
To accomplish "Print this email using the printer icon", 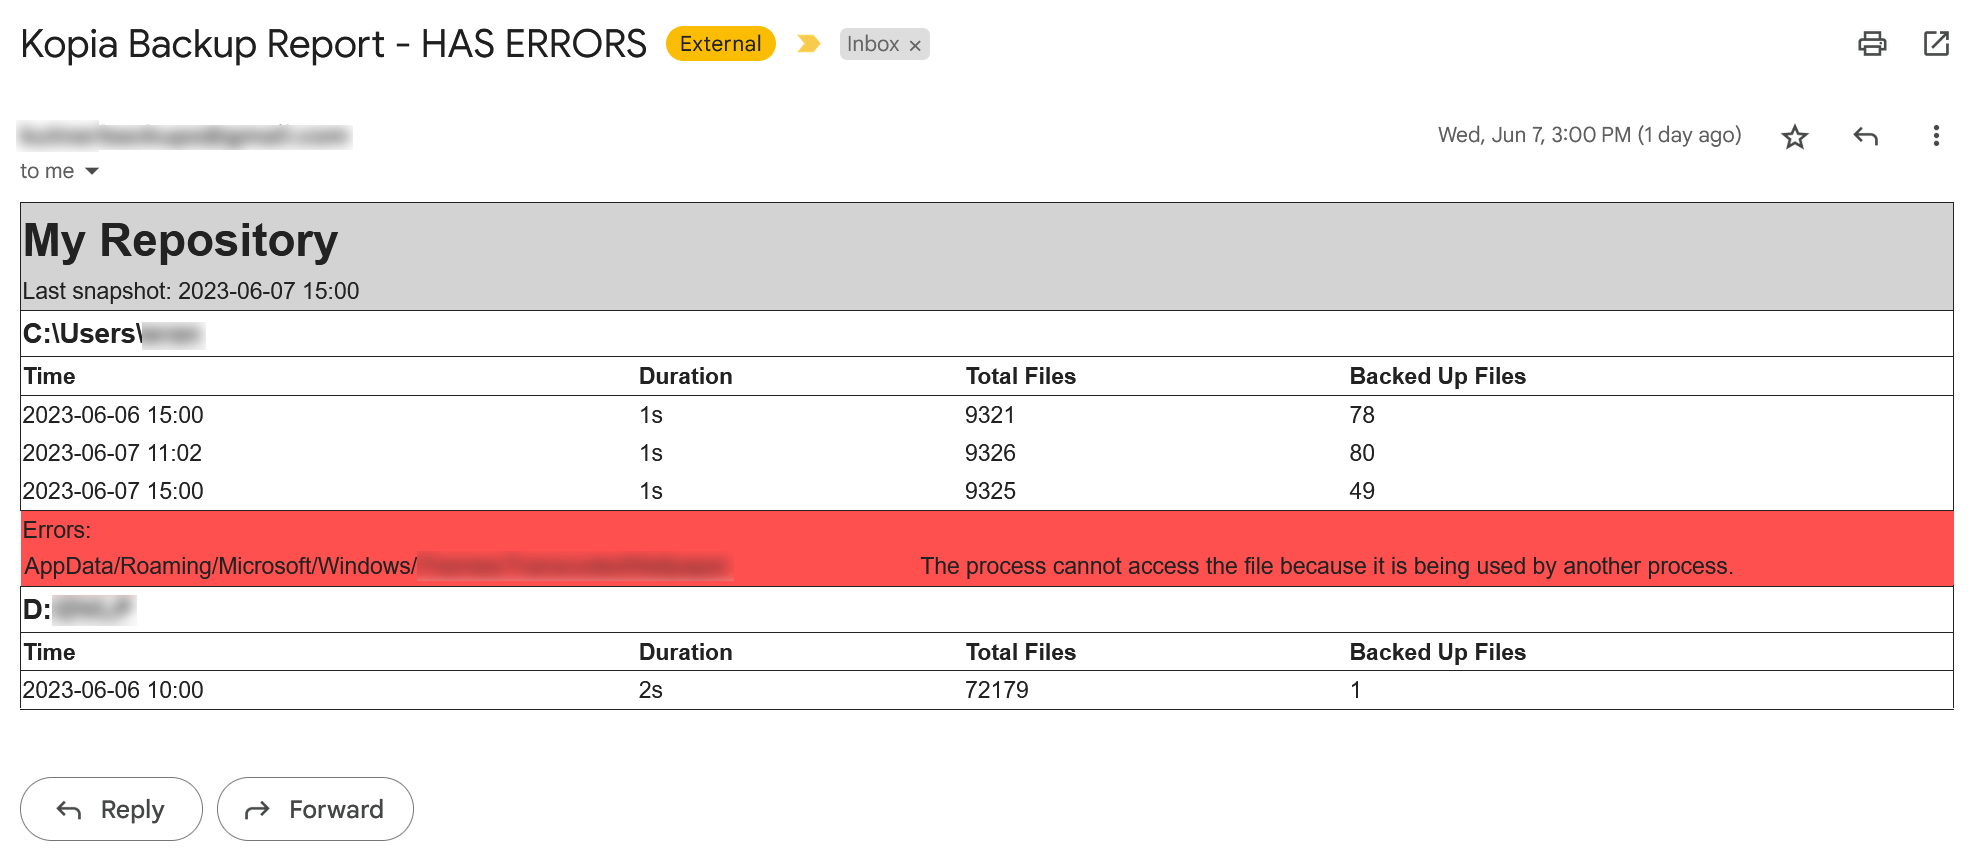I will (x=1872, y=44).
